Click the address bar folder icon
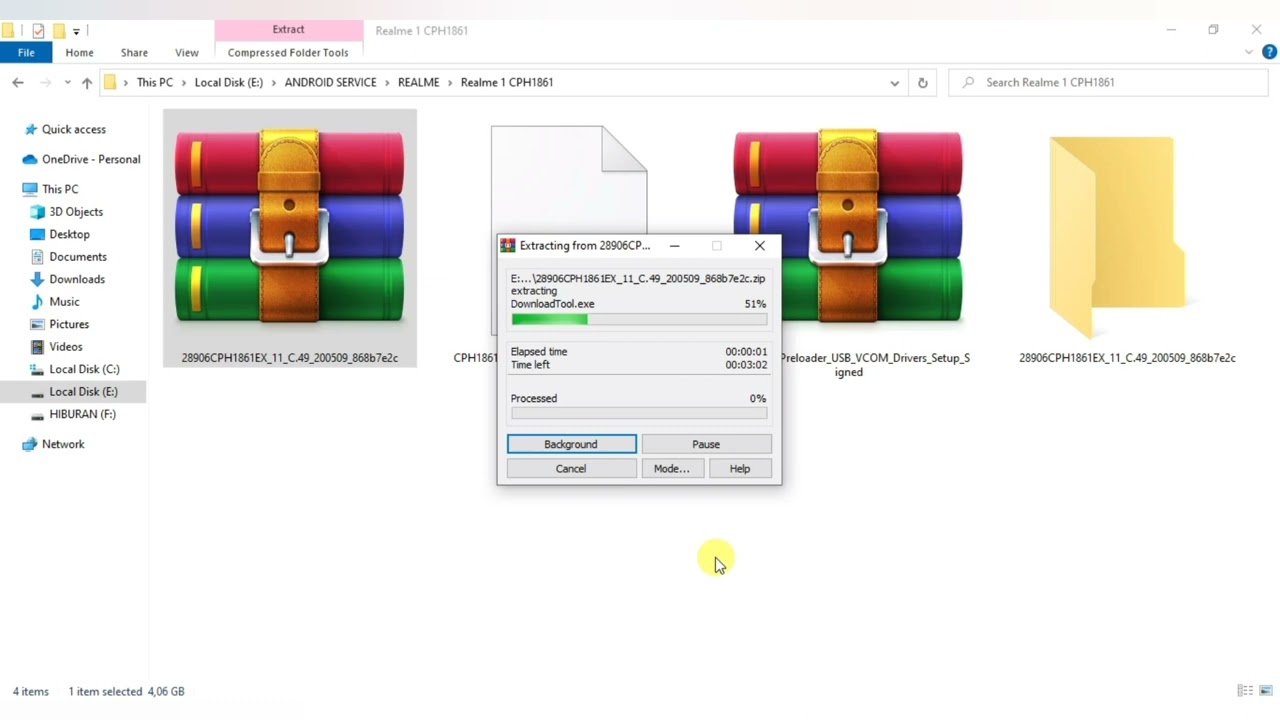The height and width of the screenshot is (720, 1280). click(111, 82)
